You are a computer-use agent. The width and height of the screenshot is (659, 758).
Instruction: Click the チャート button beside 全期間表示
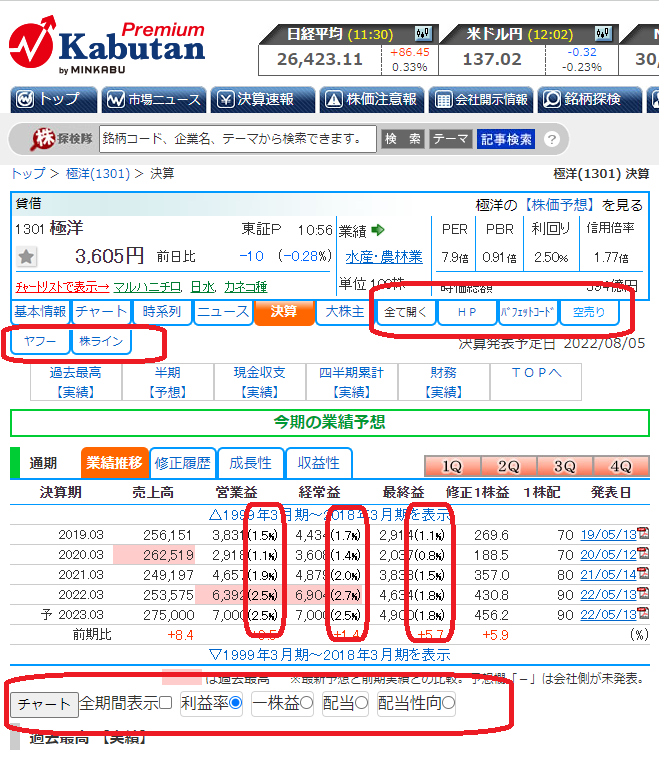click(44, 704)
